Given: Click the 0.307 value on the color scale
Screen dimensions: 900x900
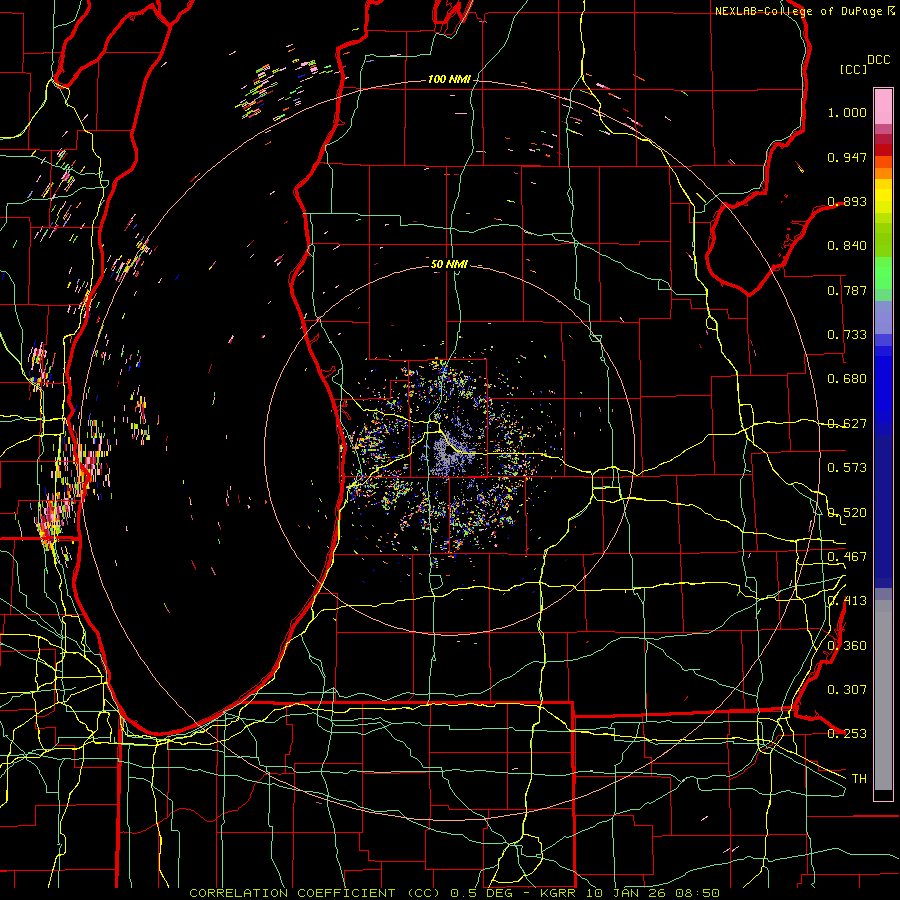Looking at the screenshot, I should pyautogui.click(x=847, y=690).
